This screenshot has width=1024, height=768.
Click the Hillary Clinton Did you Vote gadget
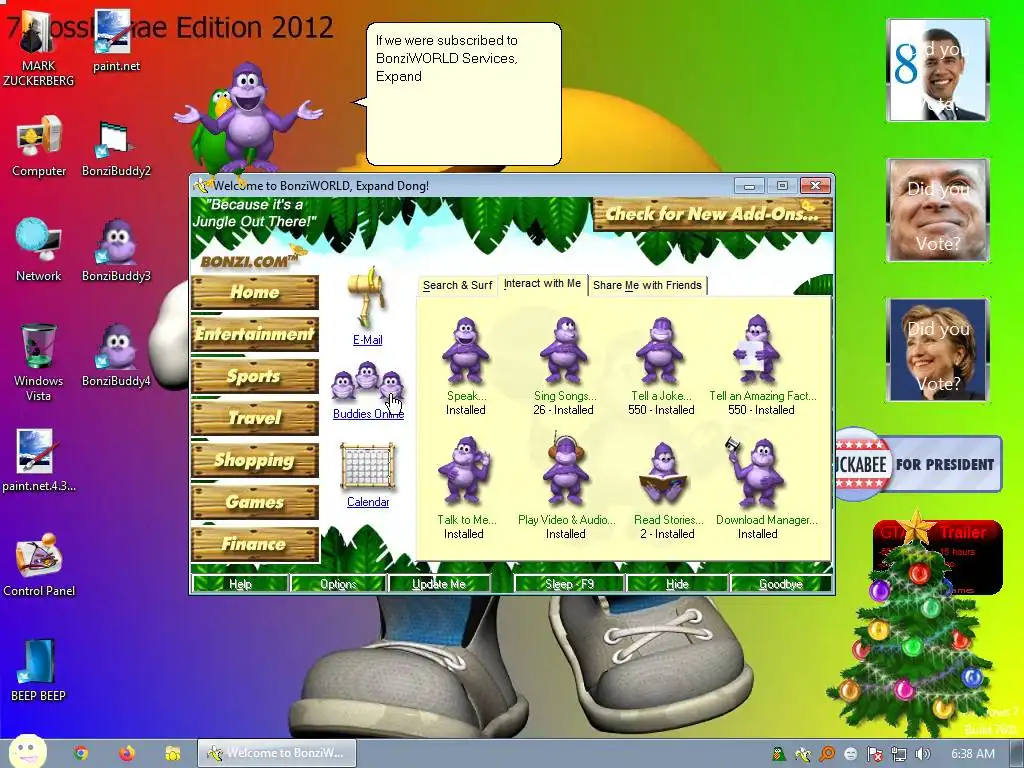(x=937, y=349)
